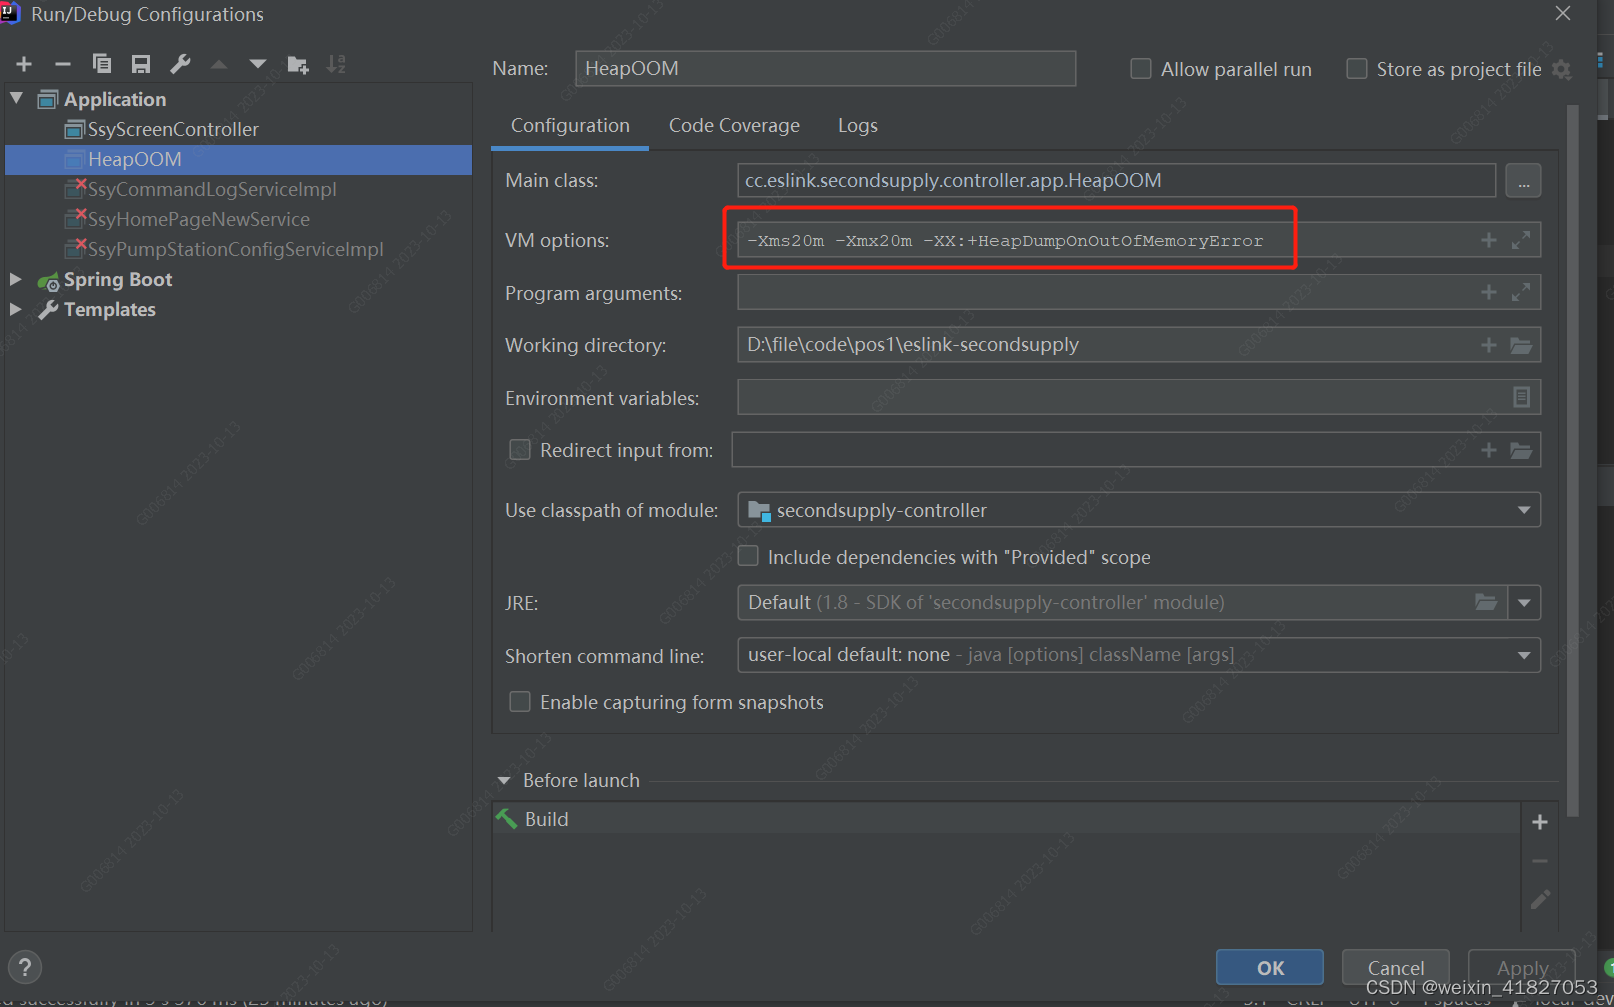Open the JRE dropdown arrow
The width and height of the screenshot is (1614, 1007).
[x=1524, y=603]
